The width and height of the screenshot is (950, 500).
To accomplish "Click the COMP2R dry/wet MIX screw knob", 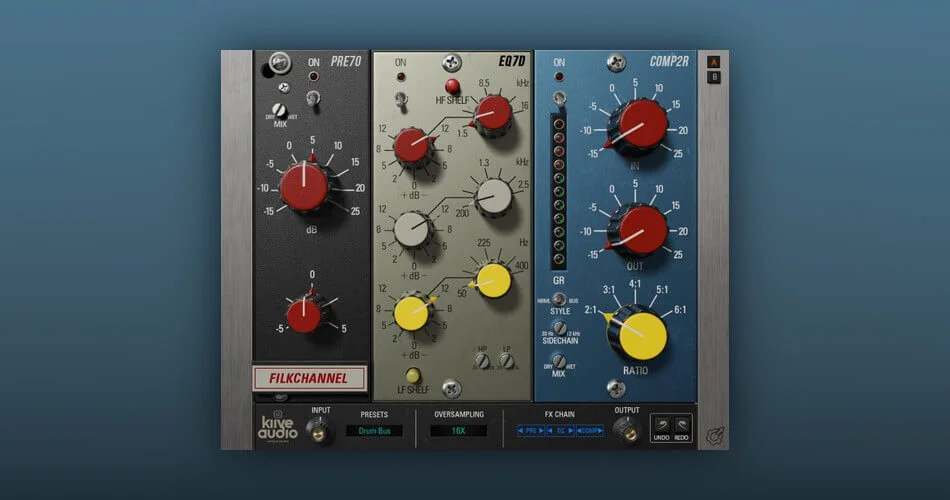I will tap(559, 361).
